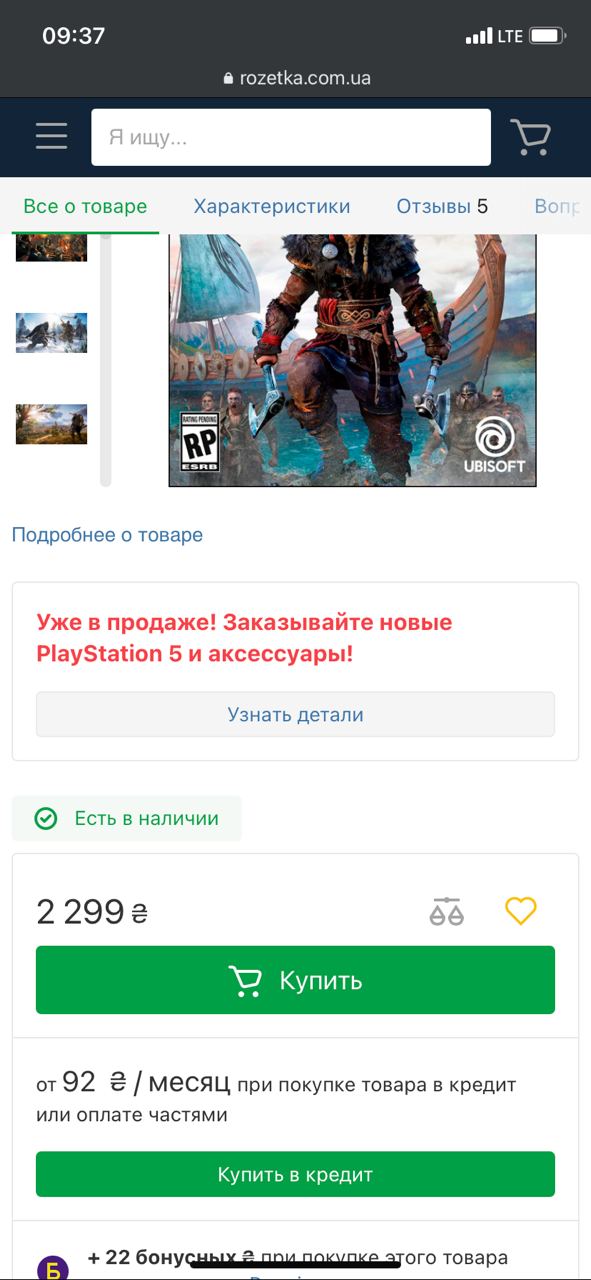The width and height of the screenshot is (591, 1280).
Task: Select the middle battle scene thumbnail
Action: tap(51, 333)
